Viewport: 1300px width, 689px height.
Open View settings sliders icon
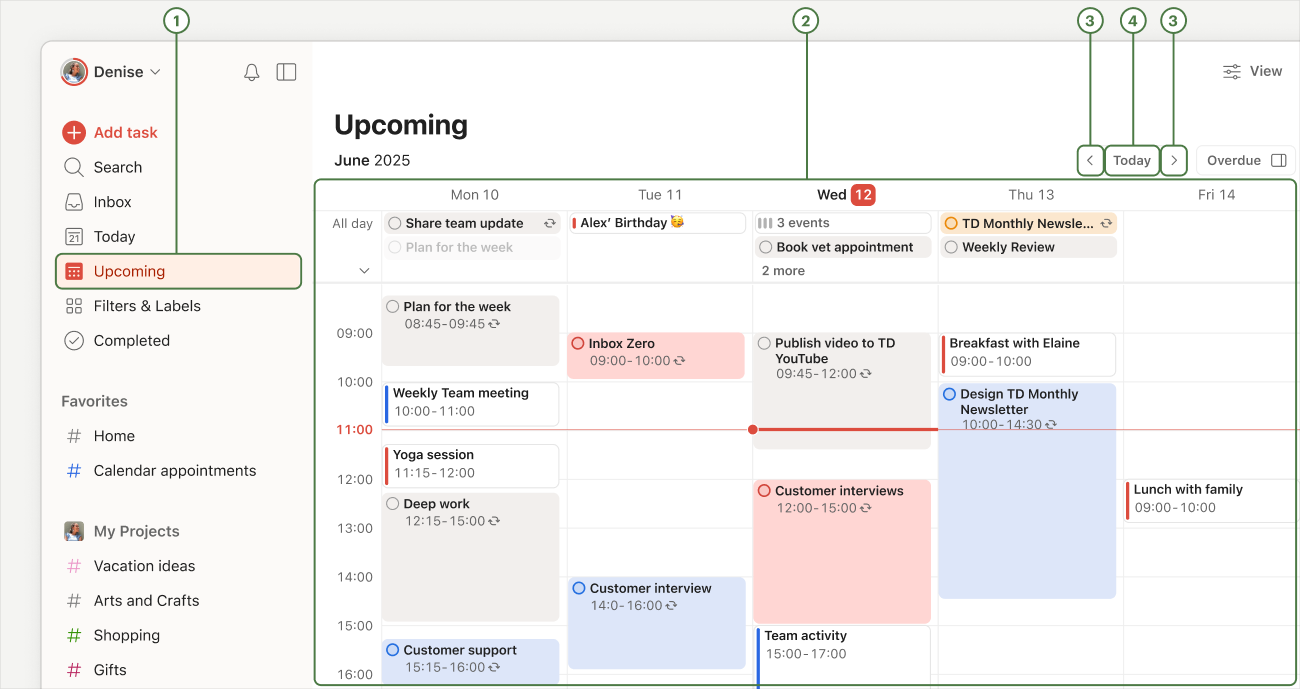[x=1232, y=72]
